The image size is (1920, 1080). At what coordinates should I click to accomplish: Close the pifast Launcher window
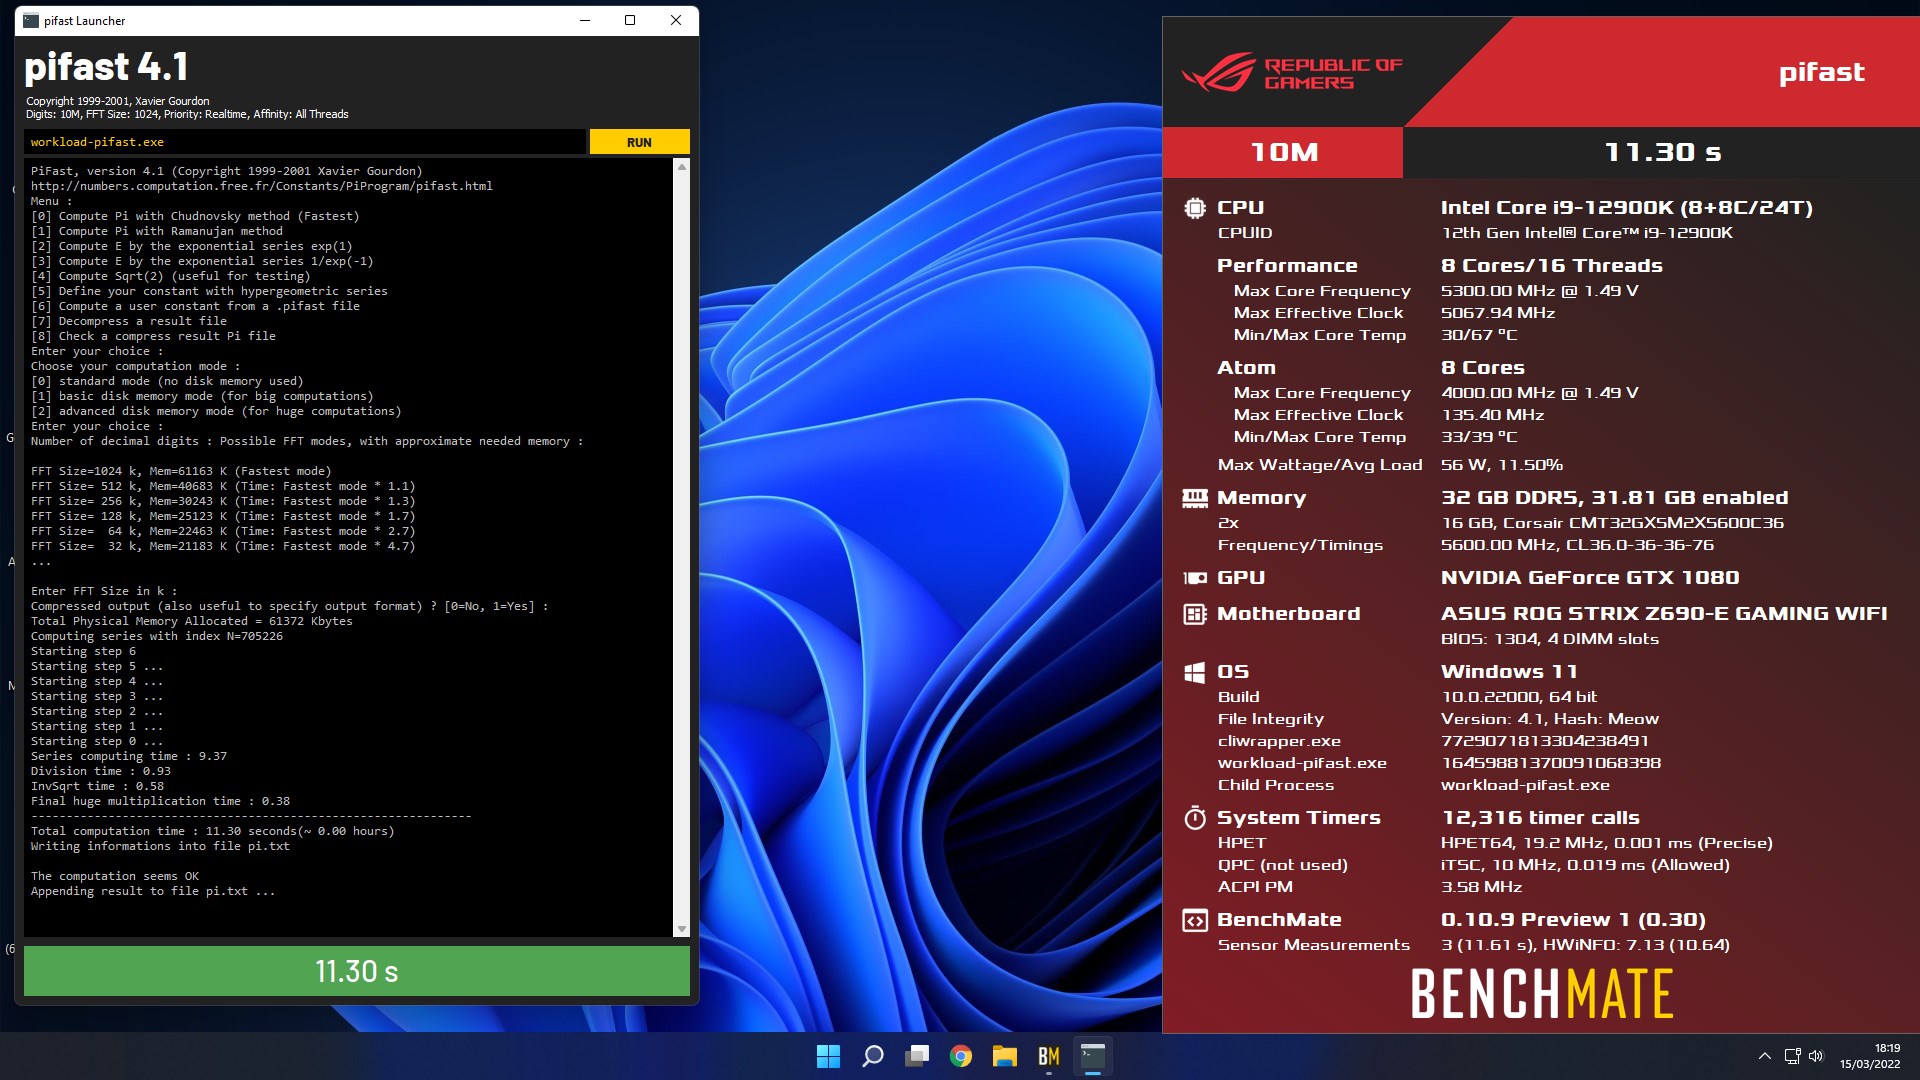[676, 20]
